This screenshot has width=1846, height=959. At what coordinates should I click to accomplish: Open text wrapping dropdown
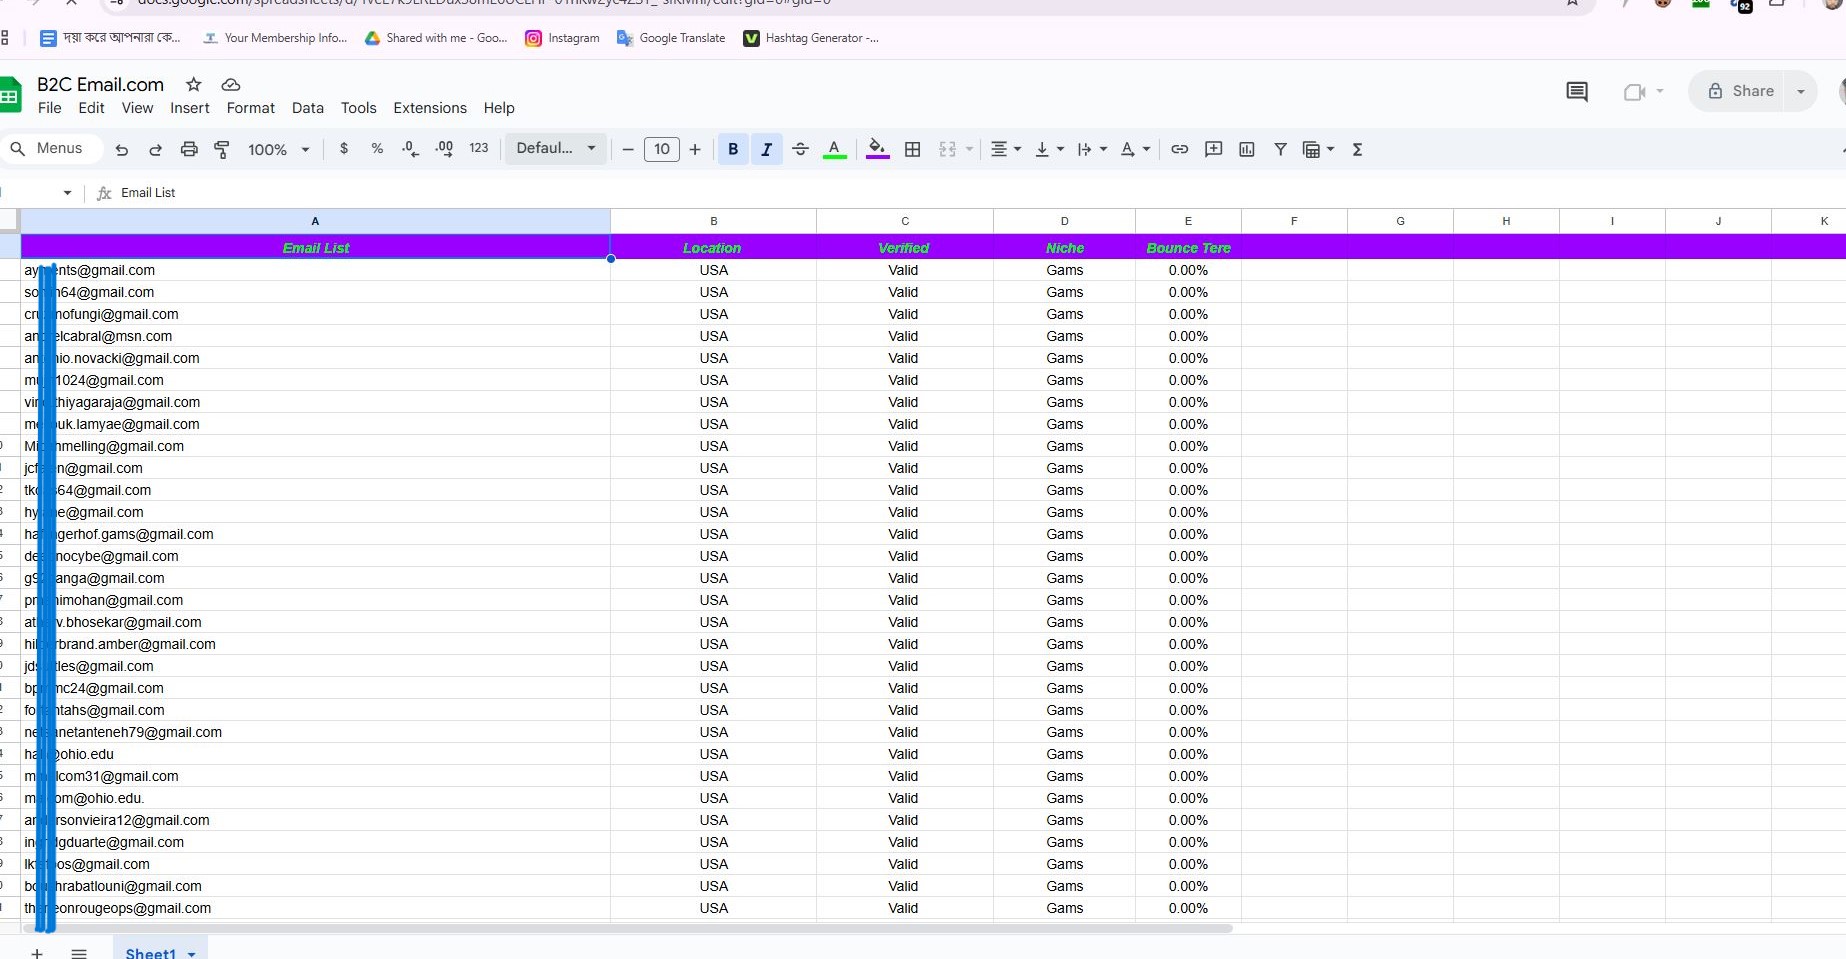click(x=1092, y=149)
